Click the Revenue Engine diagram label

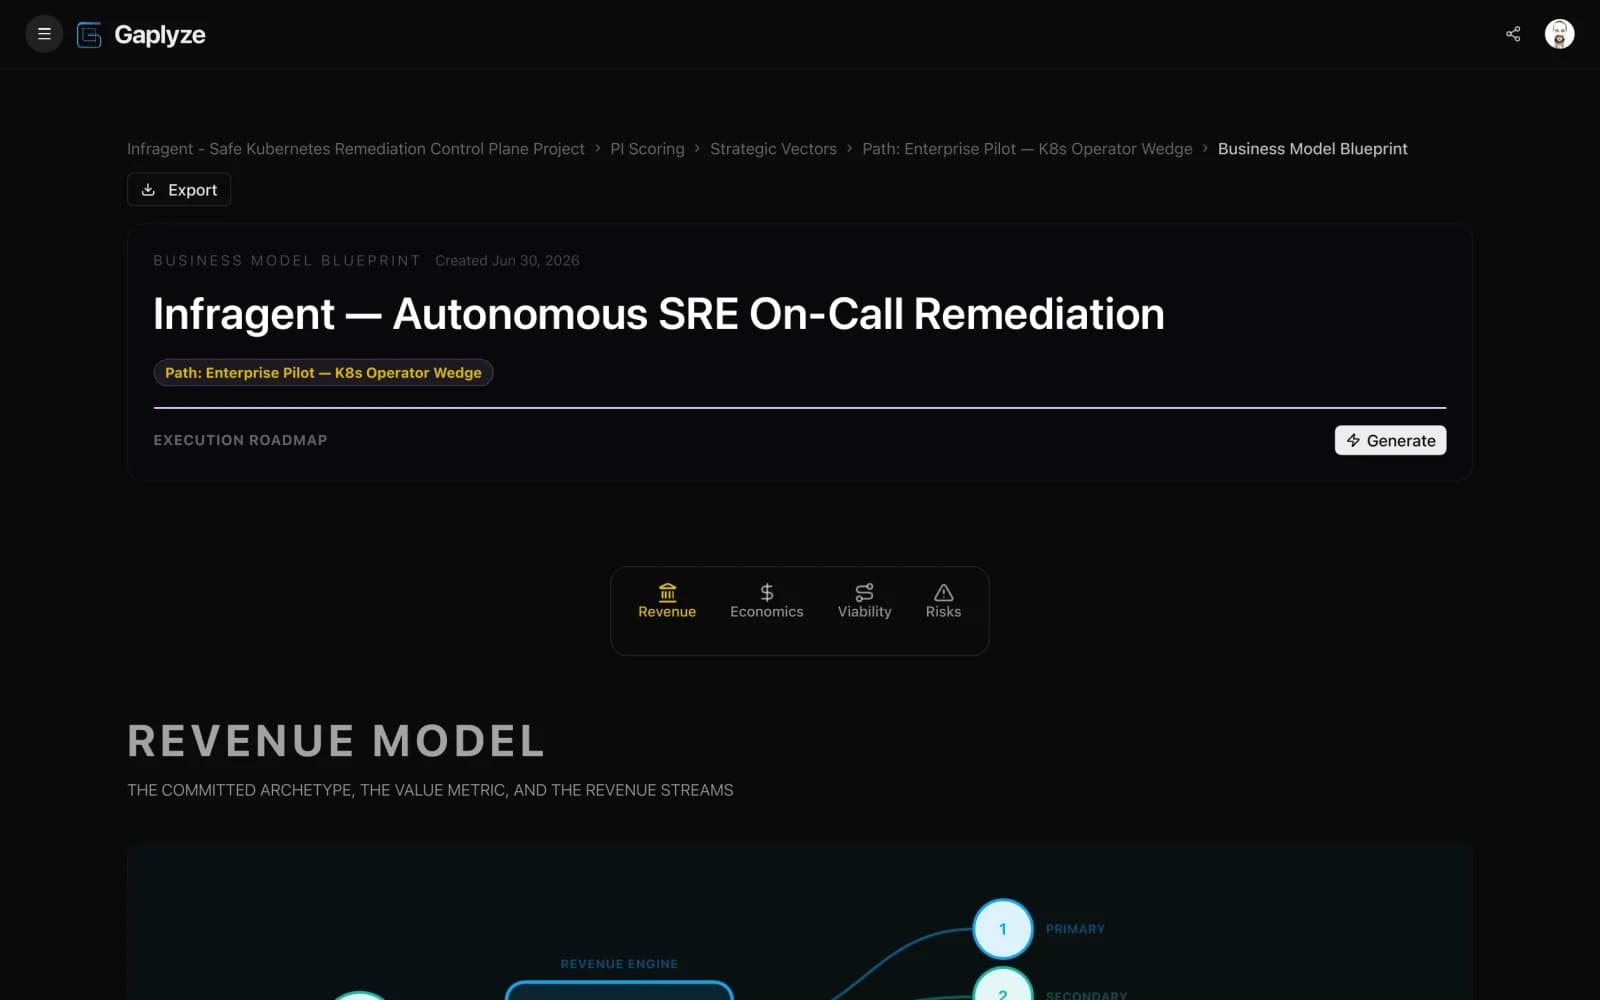click(x=619, y=964)
